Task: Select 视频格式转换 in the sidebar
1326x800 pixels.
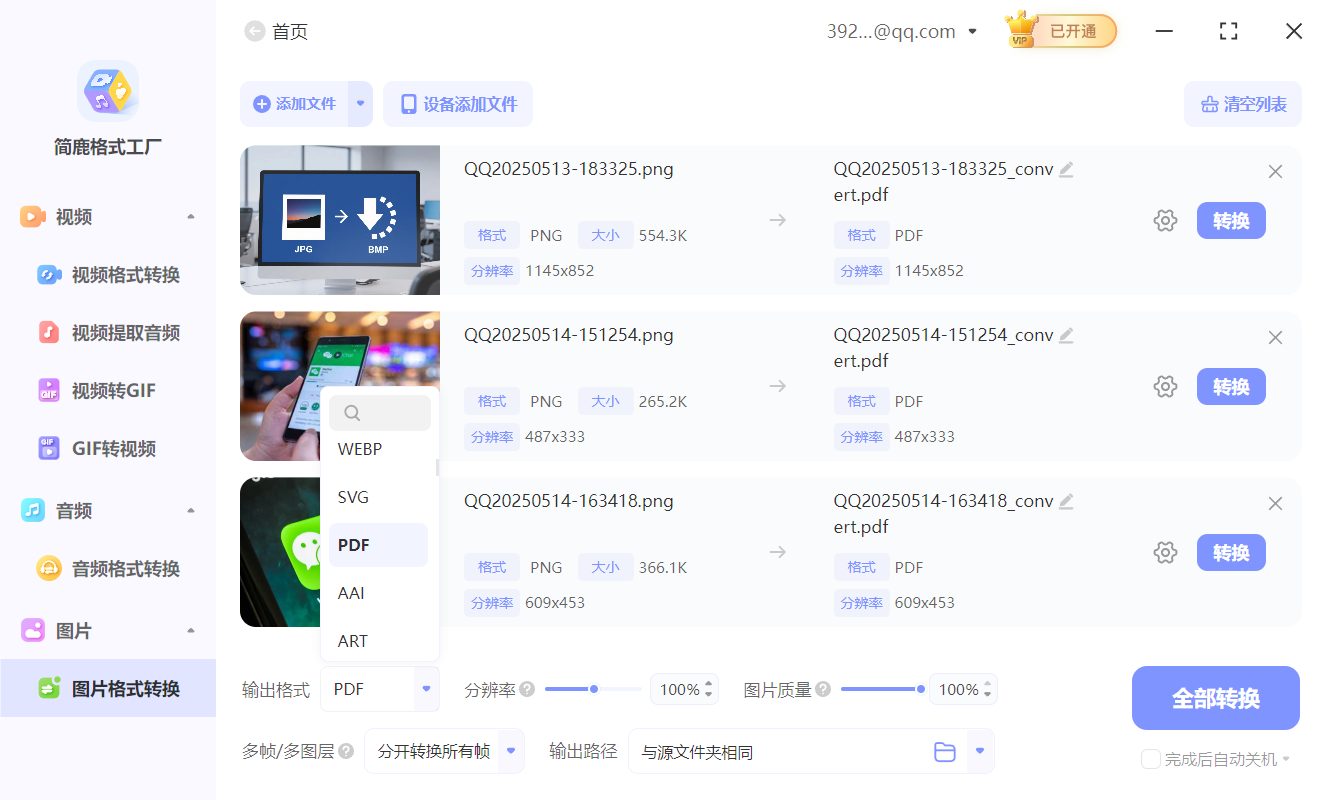Action: 110,274
